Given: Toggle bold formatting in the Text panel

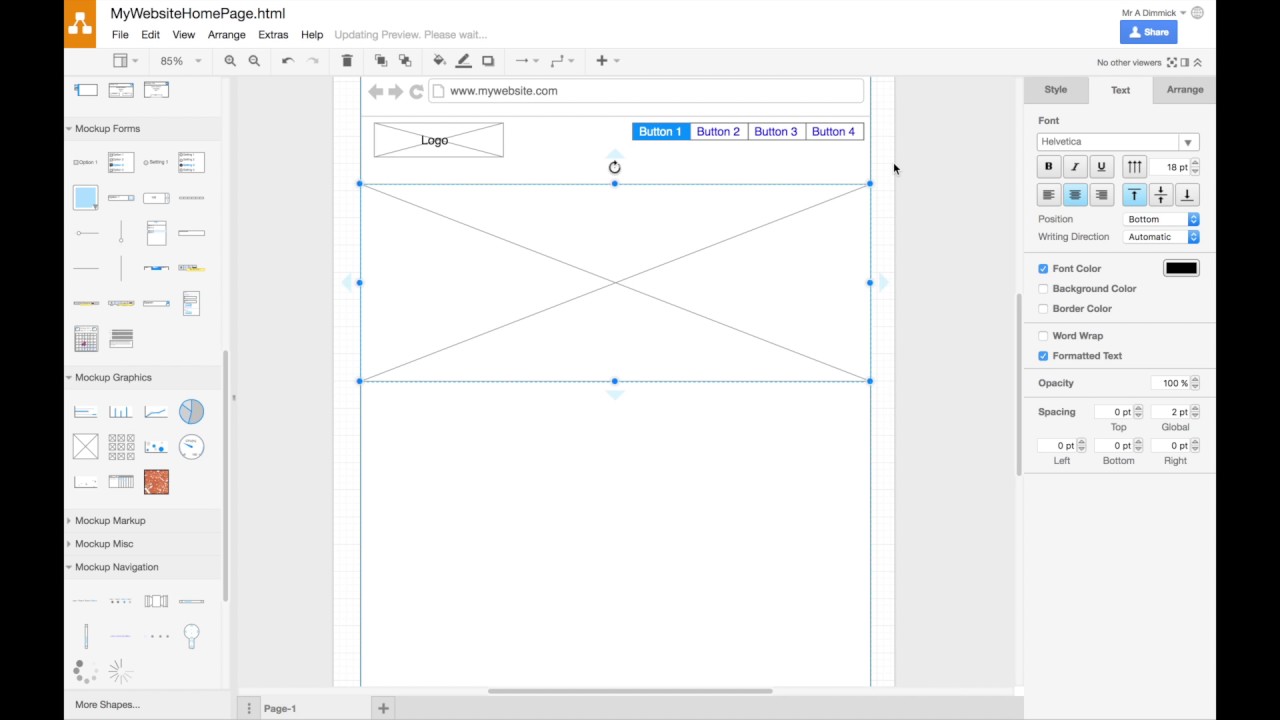Looking at the screenshot, I should pos(1048,166).
